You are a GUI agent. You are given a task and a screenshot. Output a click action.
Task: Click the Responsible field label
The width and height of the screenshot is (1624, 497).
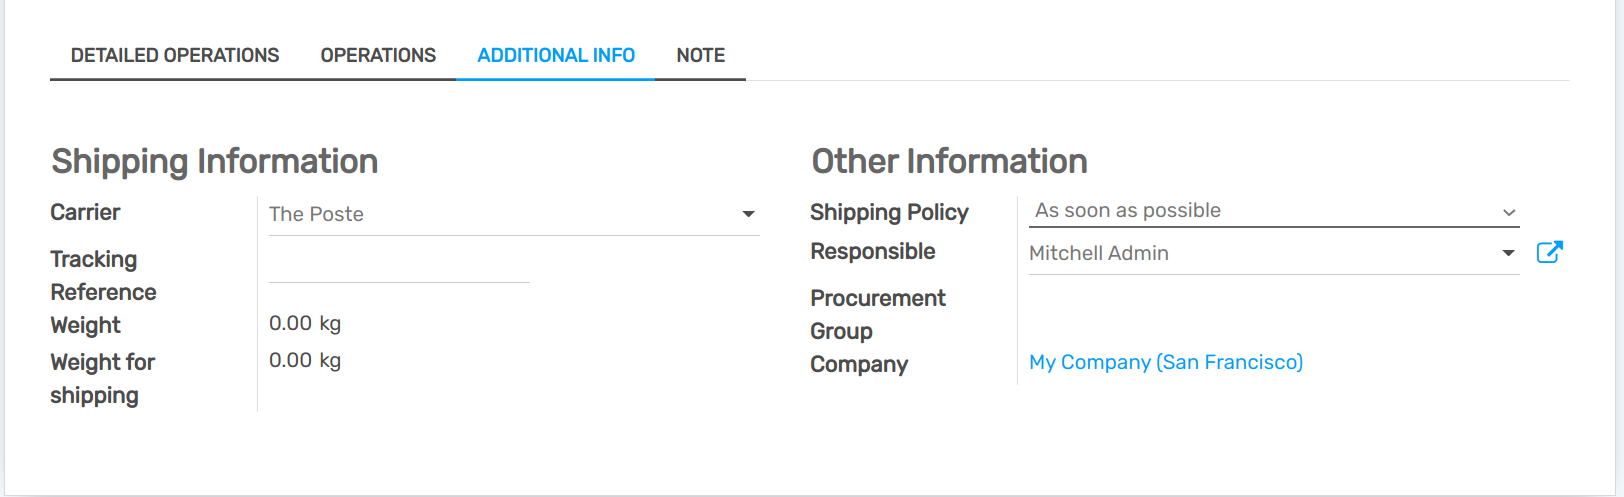872,251
